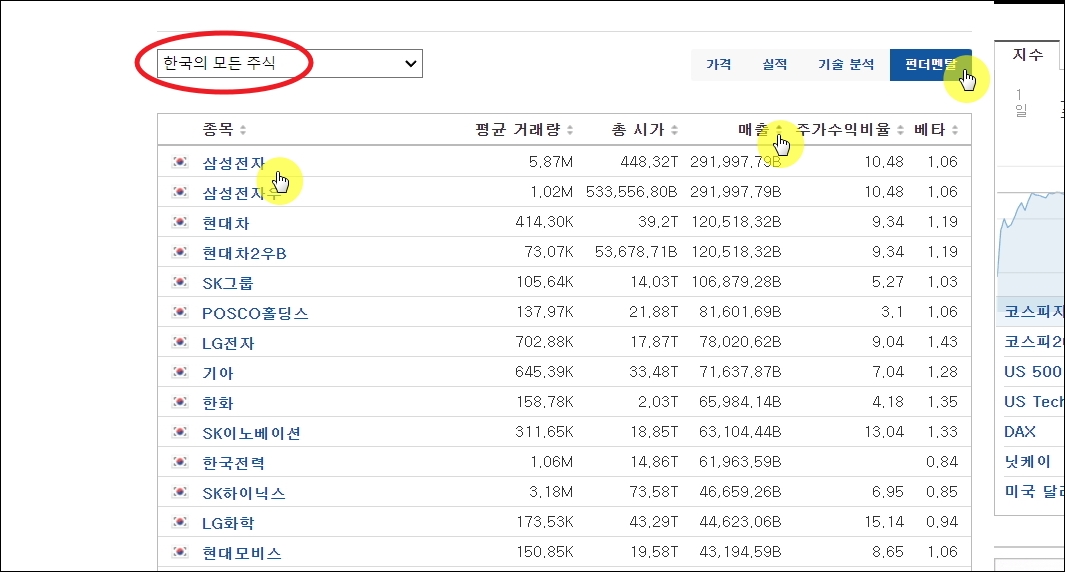Open the 한국의 모든 주식 dropdown
The image size is (1065, 572).
coord(290,63)
